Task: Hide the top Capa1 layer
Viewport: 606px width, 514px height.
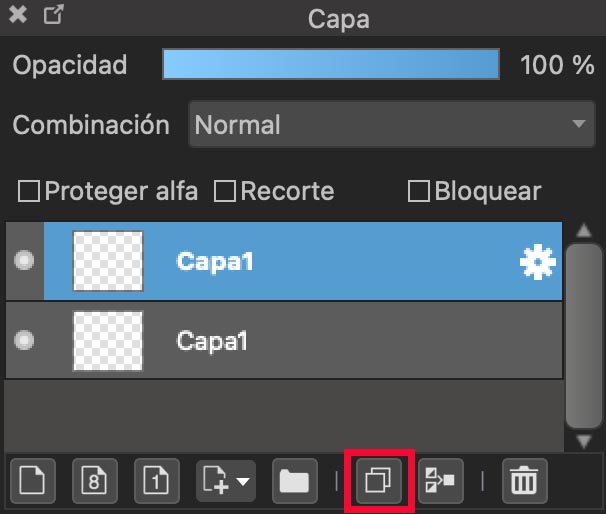Action: coord(24,260)
